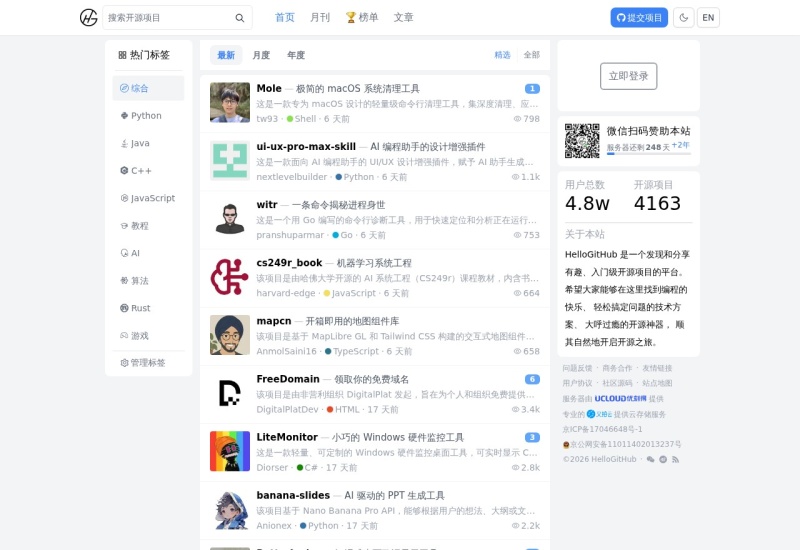Select the 年度 tab
The height and width of the screenshot is (550, 800).
(x=296, y=55)
